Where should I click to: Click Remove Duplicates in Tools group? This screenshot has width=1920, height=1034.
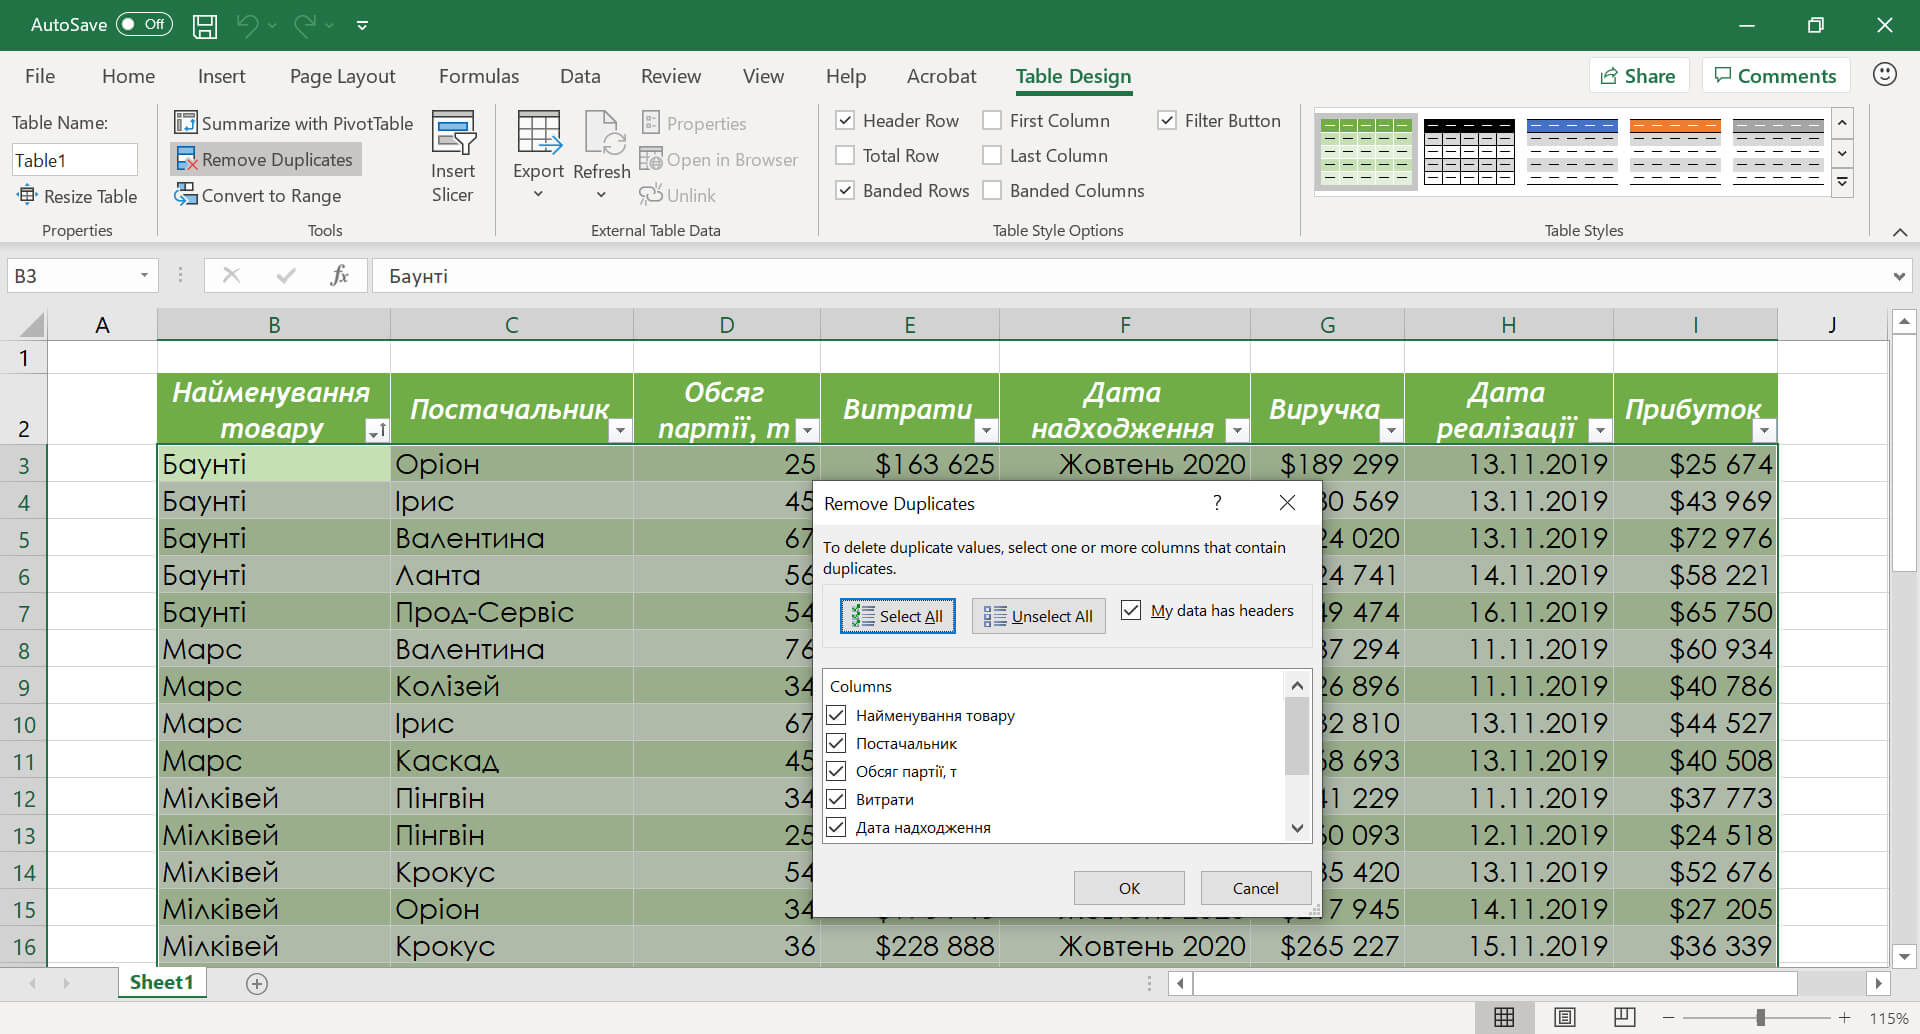coord(266,160)
